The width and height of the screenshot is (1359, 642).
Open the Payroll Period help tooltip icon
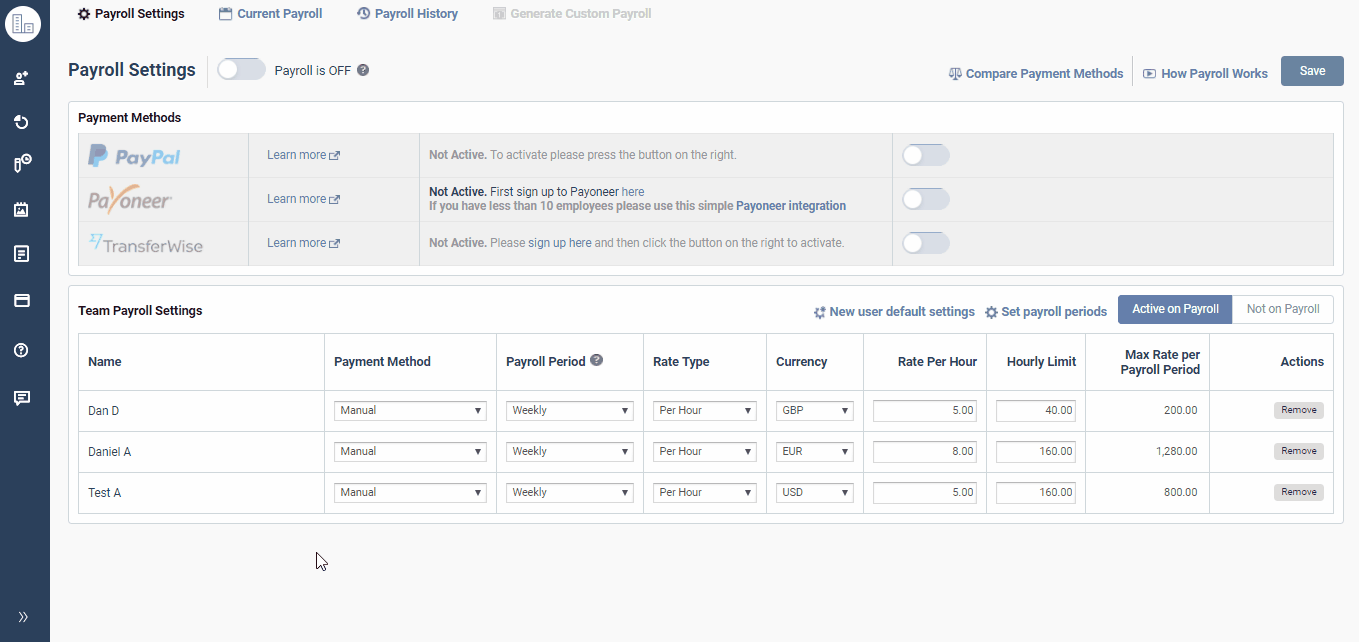pyautogui.click(x=597, y=360)
